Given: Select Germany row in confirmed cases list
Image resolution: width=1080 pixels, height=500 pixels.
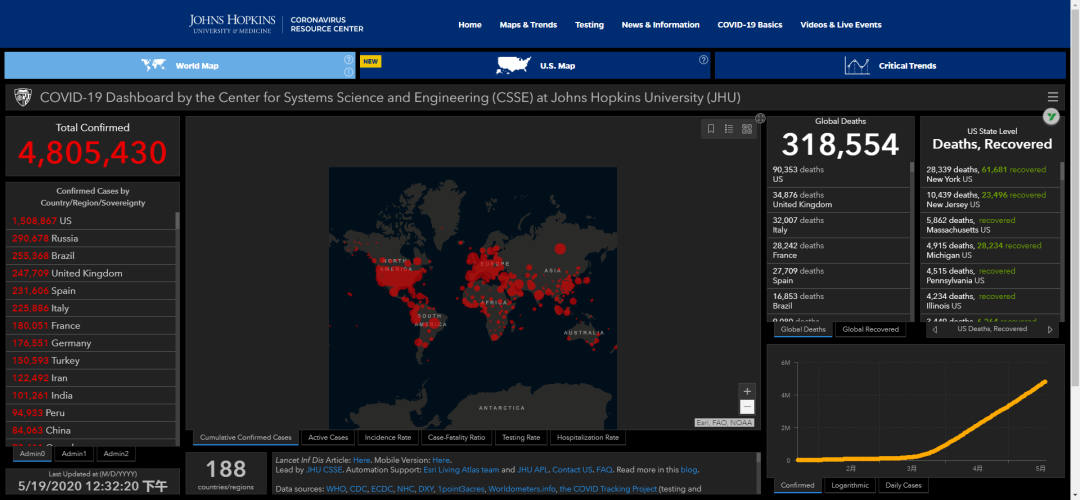Looking at the screenshot, I should point(91,343).
